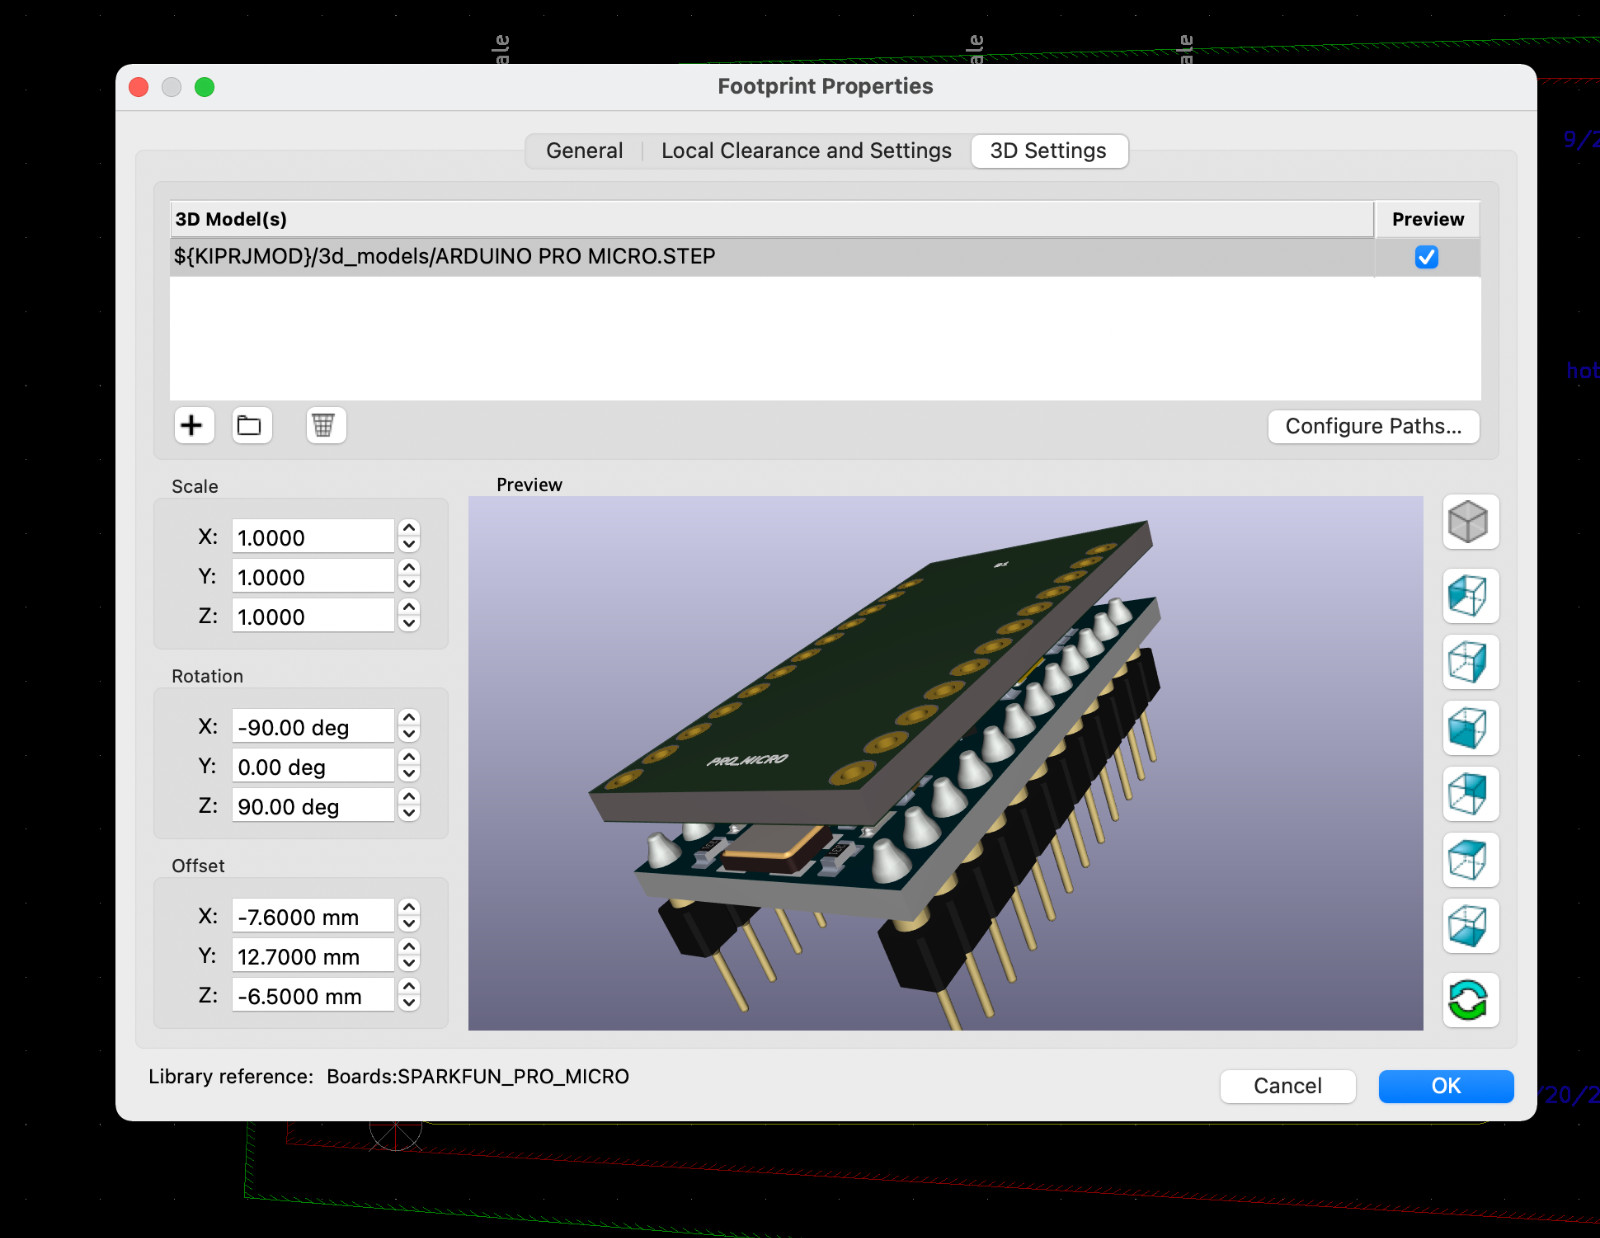View 3D model from bottom

click(1470, 926)
